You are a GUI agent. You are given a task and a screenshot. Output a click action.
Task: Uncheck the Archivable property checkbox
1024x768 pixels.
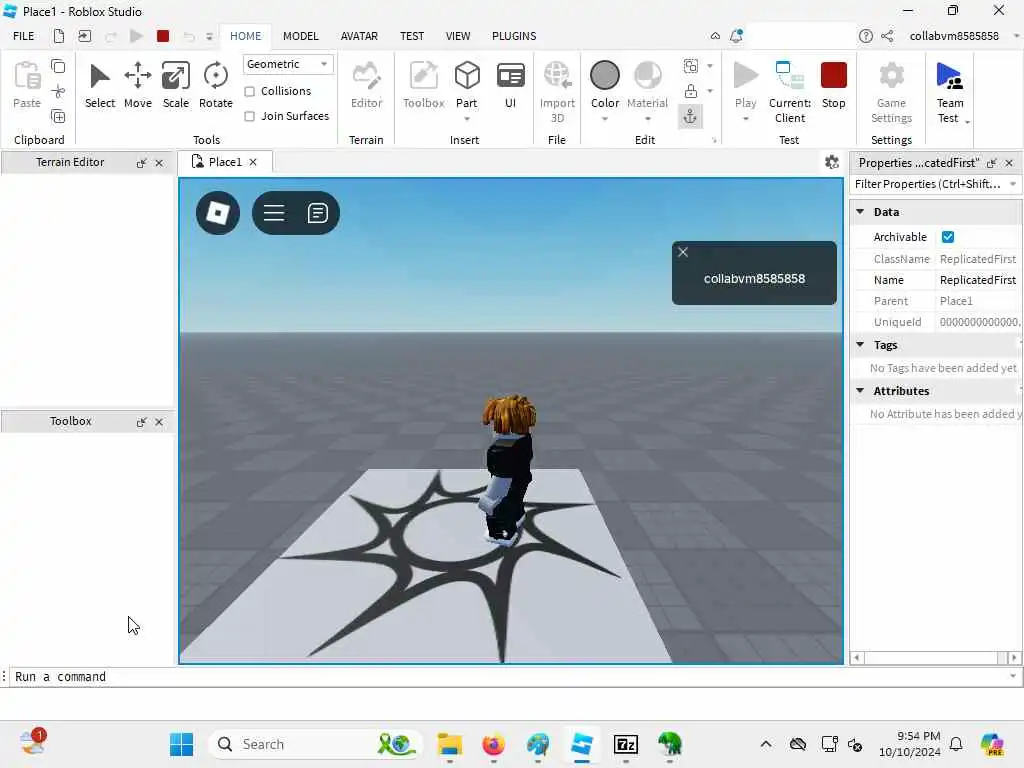(x=948, y=237)
